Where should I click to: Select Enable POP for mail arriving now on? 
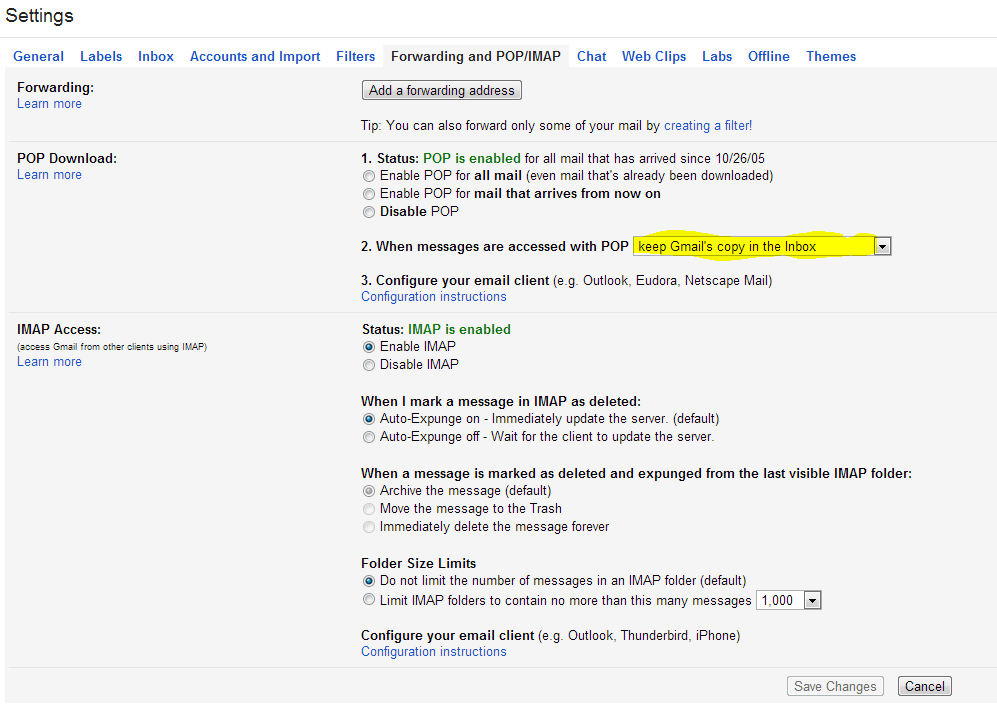pyautogui.click(x=369, y=194)
